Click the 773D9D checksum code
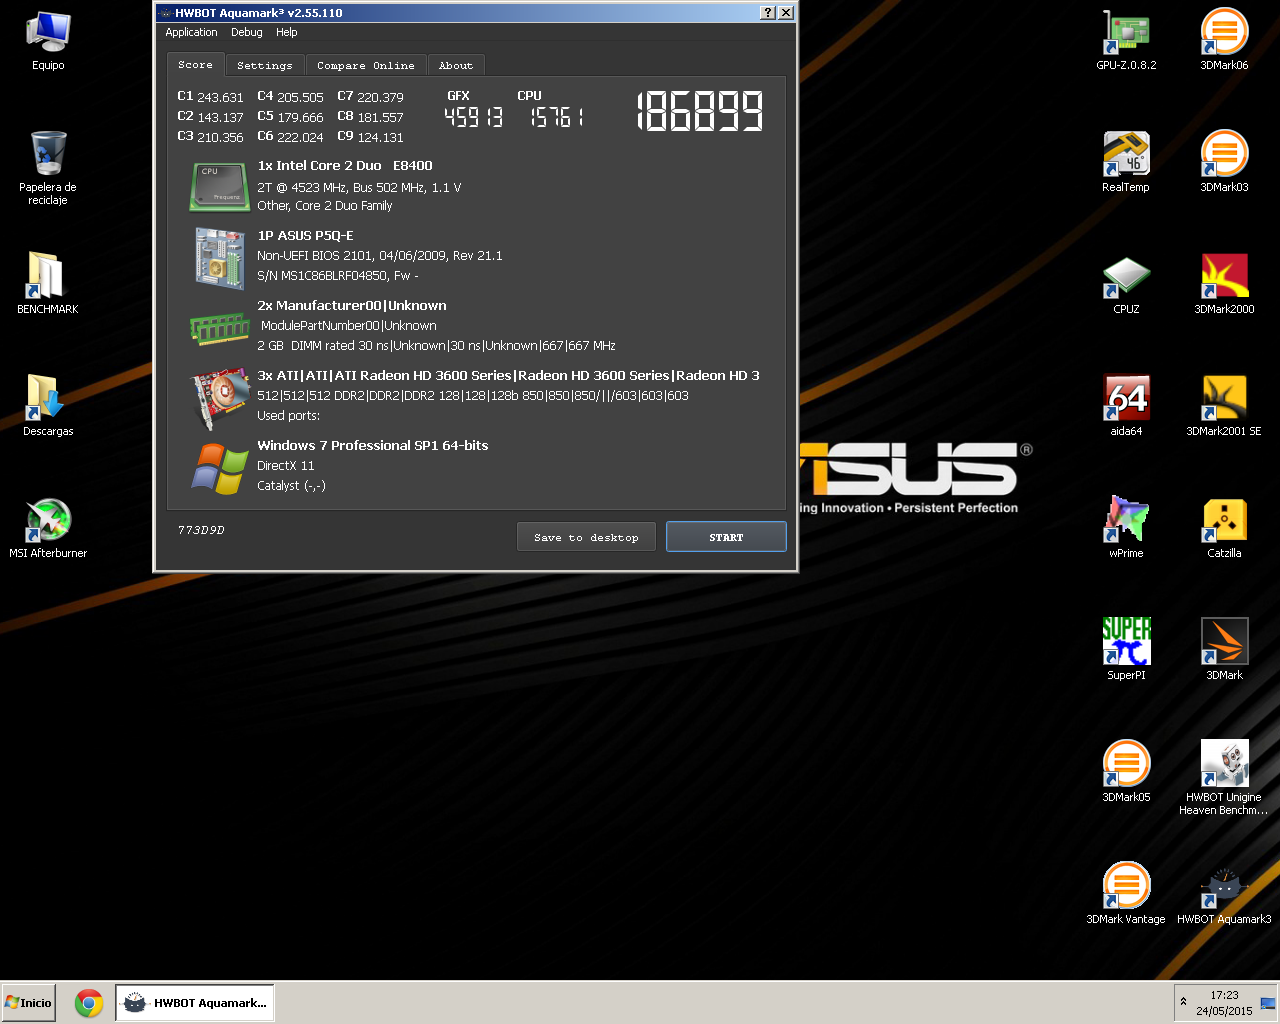1280x1024 pixels. tap(201, 530)
